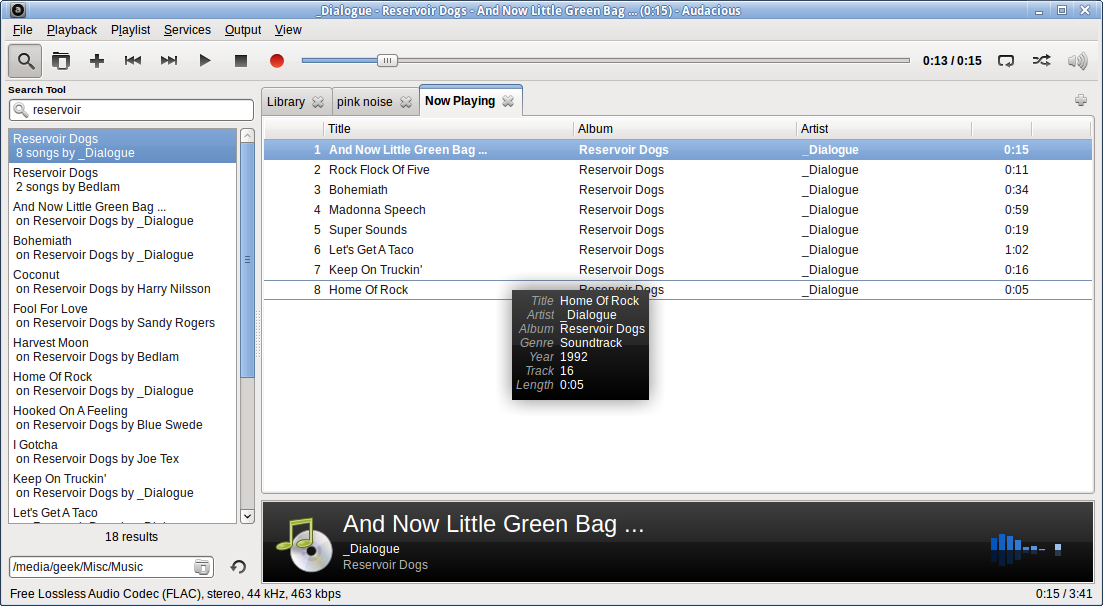Toggle Repeat mode

(1006, 61)
